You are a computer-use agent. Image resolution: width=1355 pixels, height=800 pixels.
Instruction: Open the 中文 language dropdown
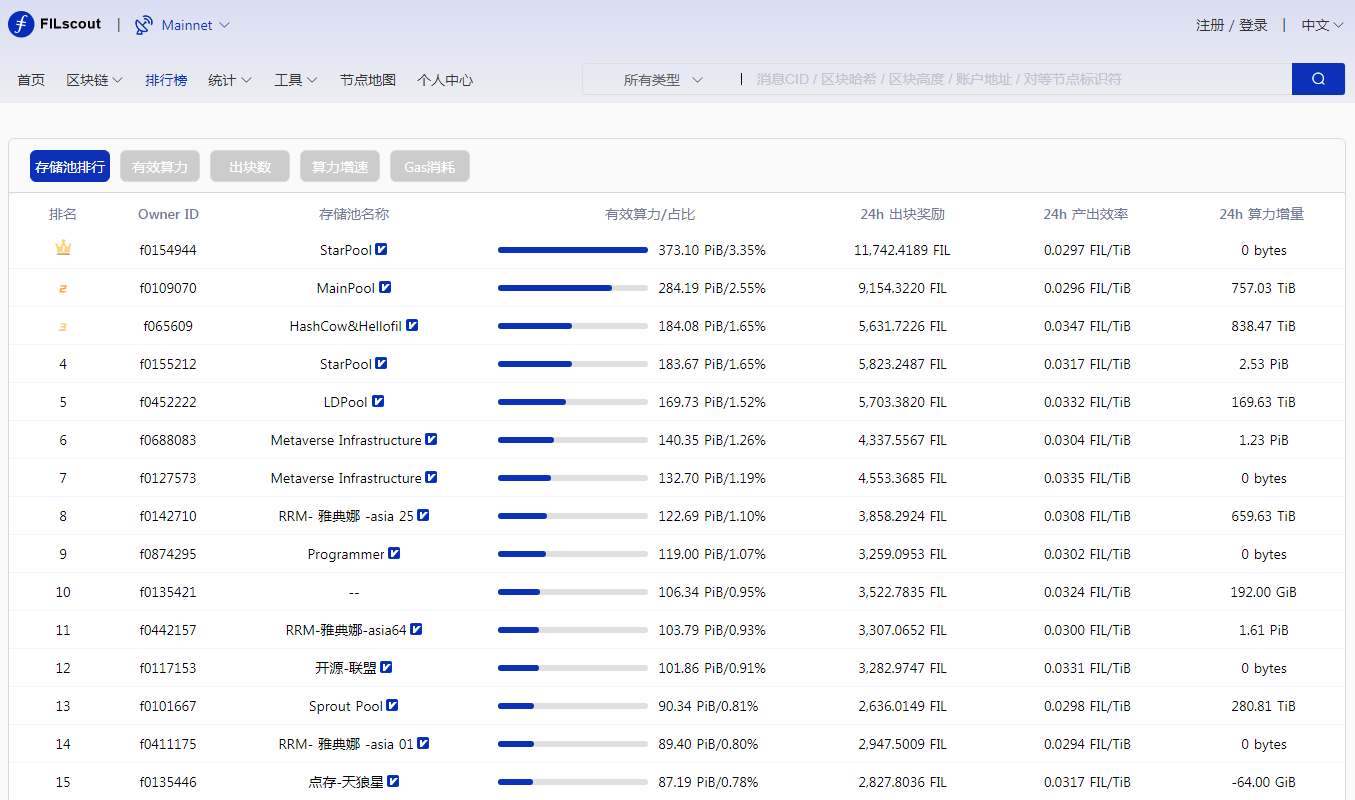pos(1322,25)
